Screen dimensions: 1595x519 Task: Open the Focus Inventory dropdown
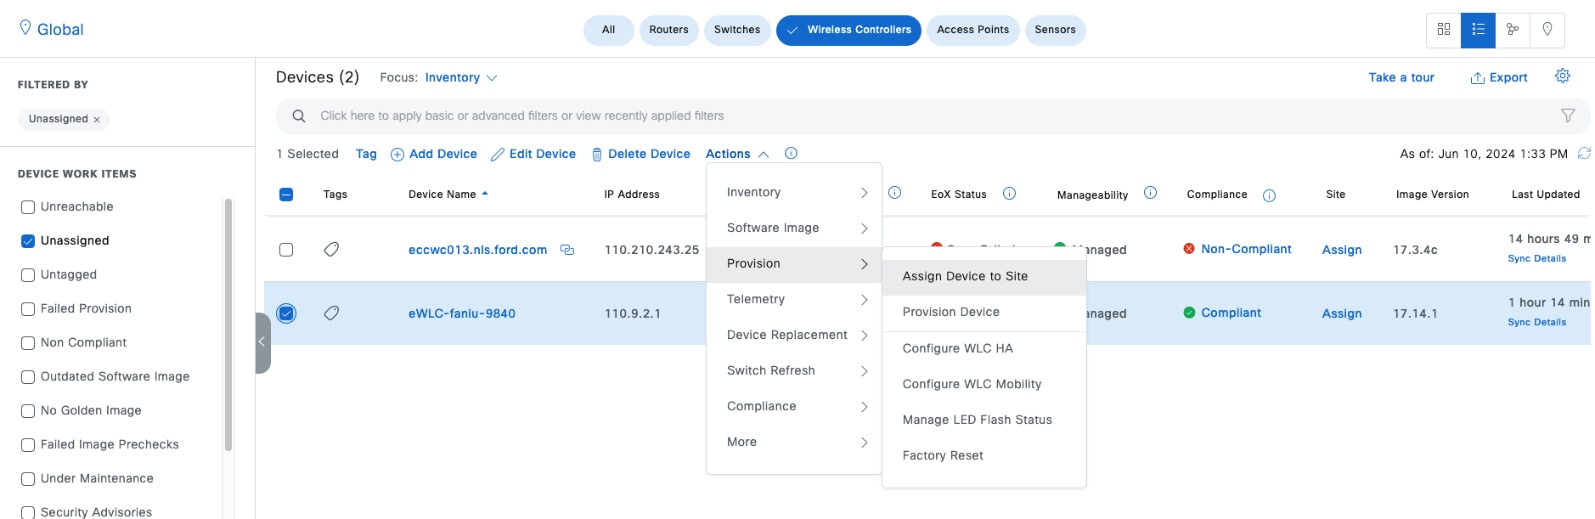(460, 78)
